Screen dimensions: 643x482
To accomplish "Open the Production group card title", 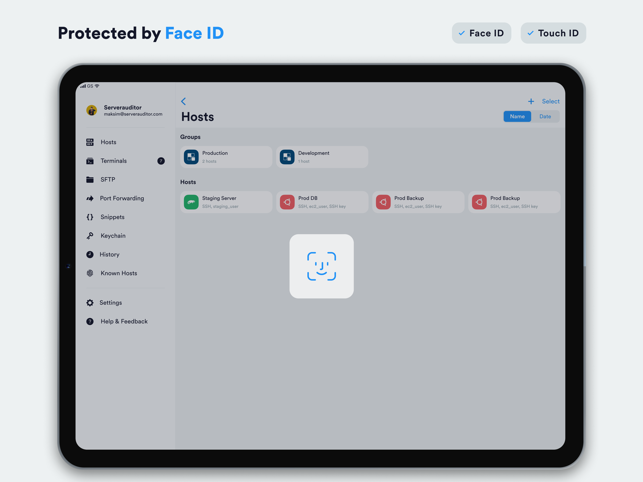I will coord(215,153).
